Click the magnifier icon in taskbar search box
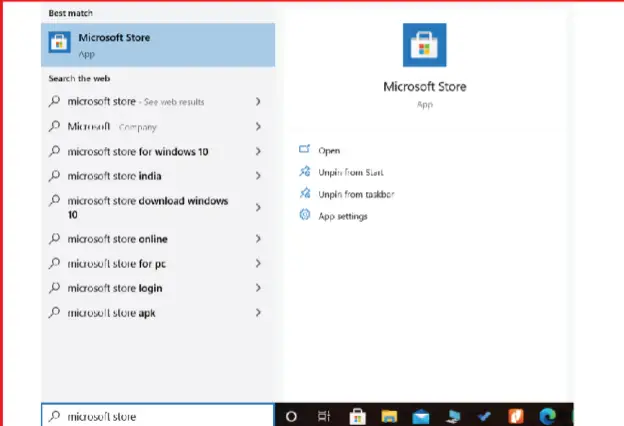 (55, 416)
